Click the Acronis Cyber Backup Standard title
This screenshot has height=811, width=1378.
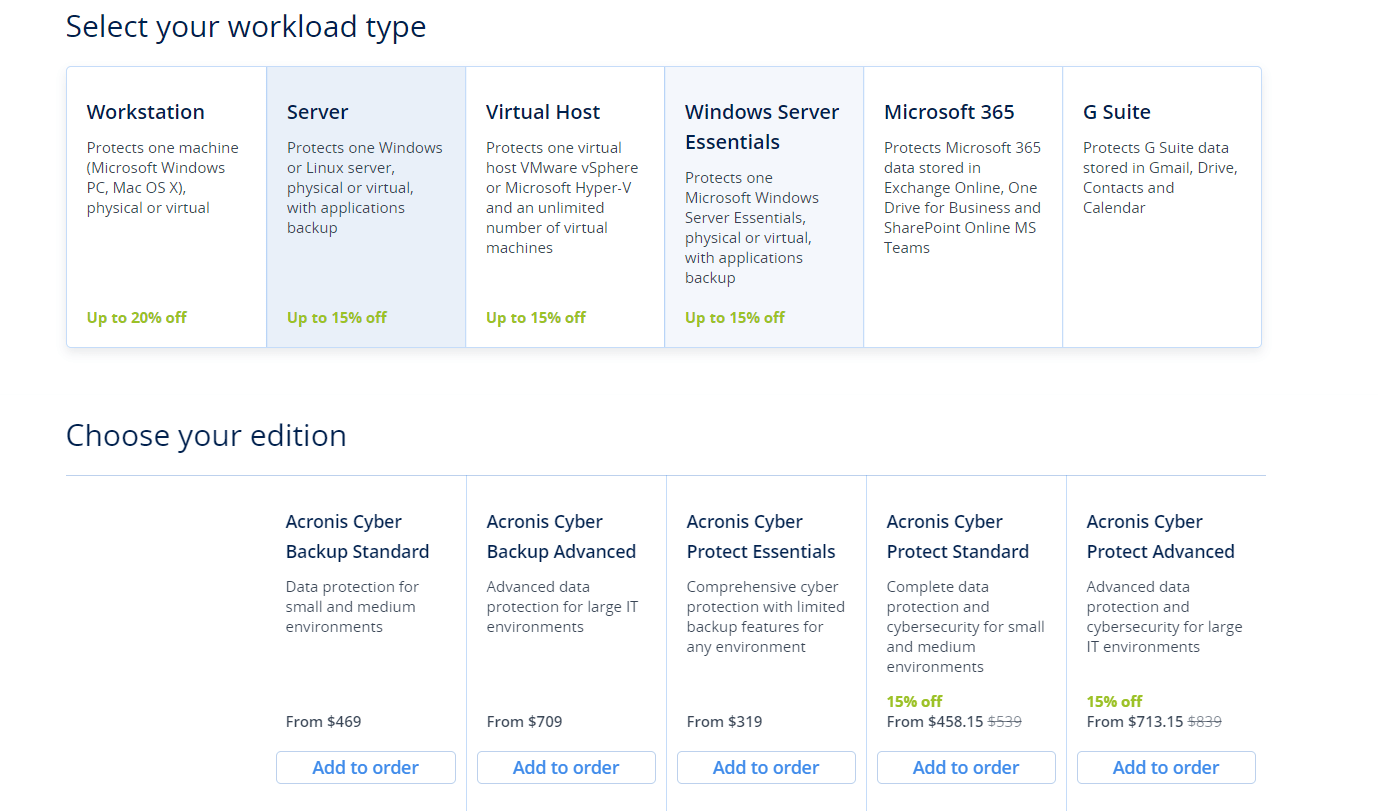[x=357, y=537]
